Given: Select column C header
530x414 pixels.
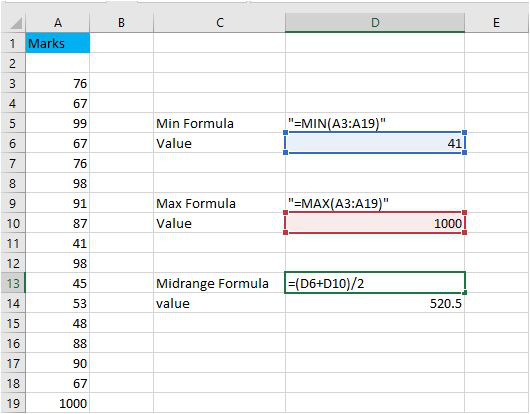Looking at the screenshot, I should coord(219,23).
